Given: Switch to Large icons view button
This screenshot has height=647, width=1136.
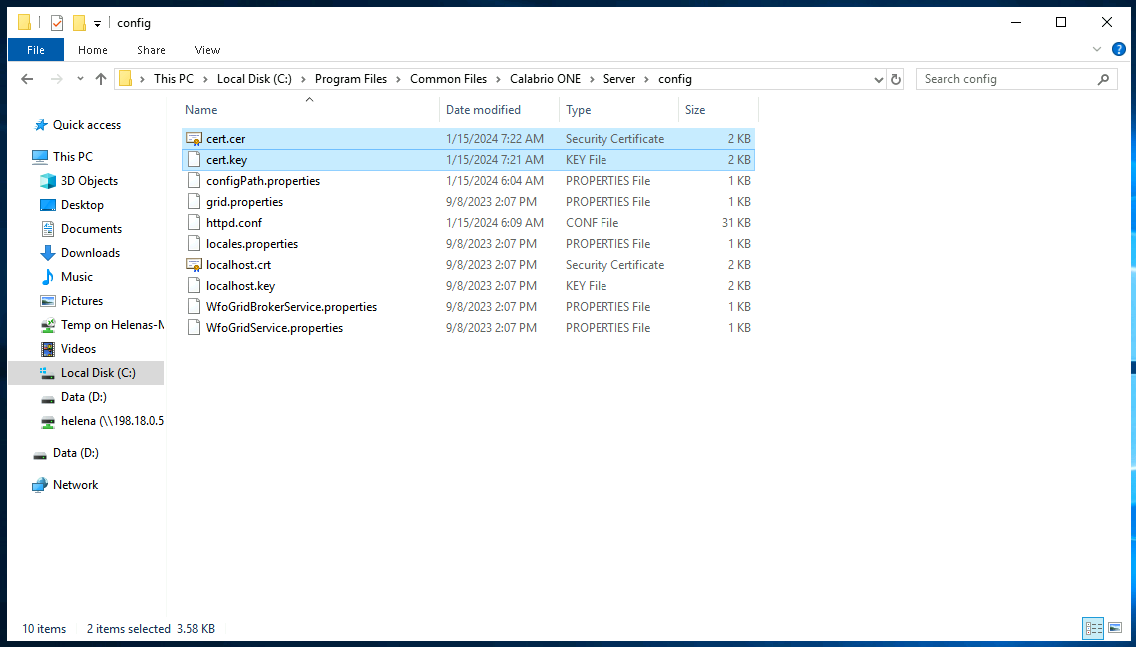Looking at the screenshot, I should (x=1115, y=628).
